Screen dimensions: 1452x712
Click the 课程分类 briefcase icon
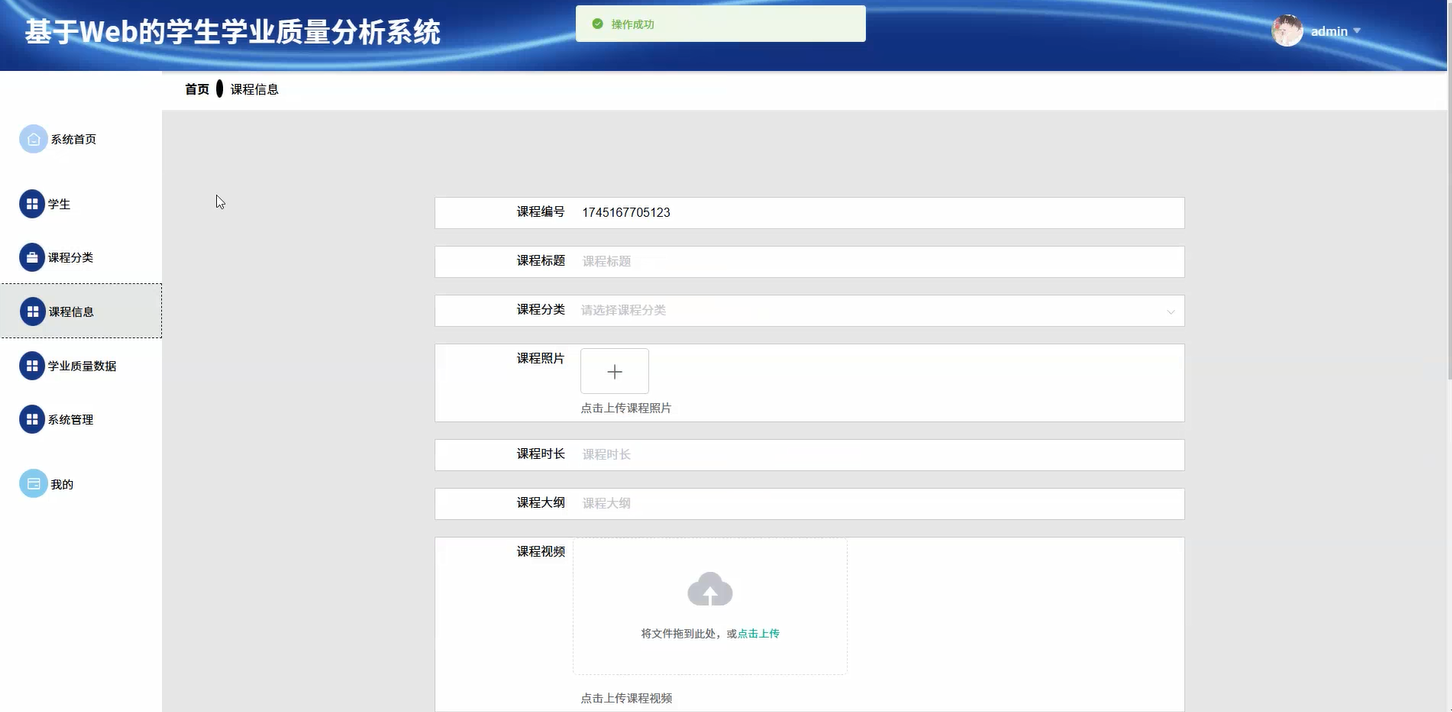point(30,257)
